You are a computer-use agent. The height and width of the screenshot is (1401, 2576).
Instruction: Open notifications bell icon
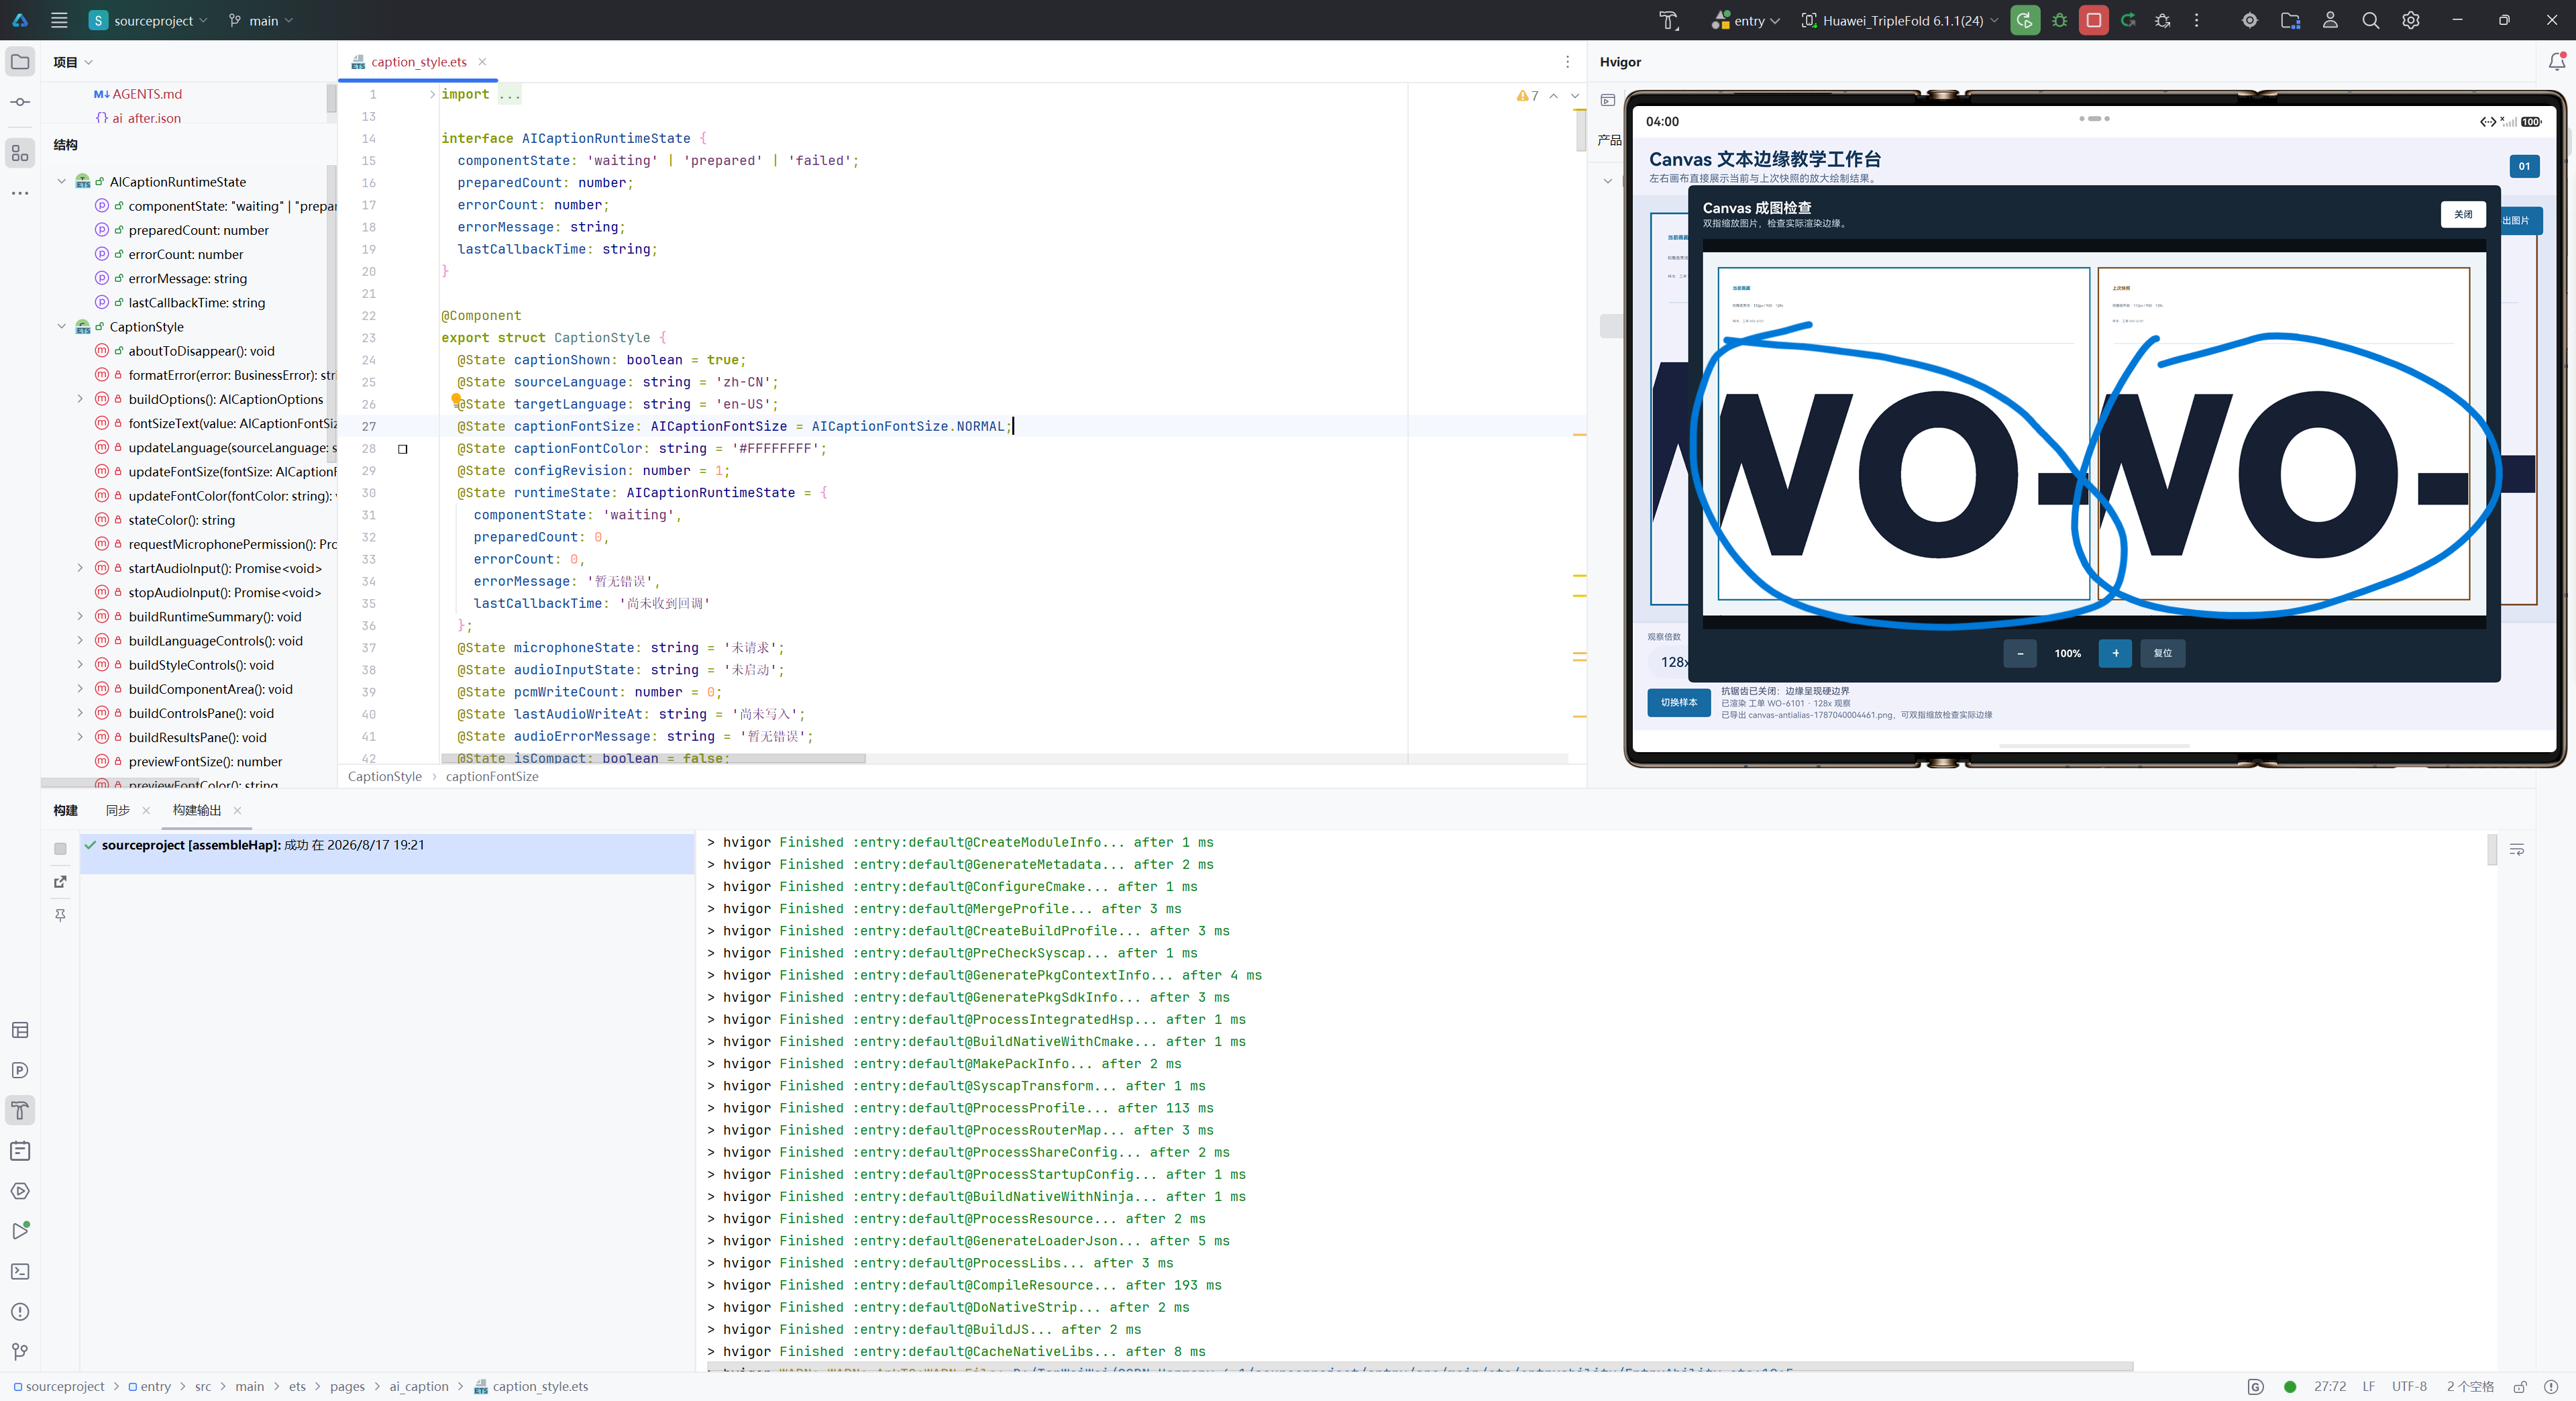click(x=2556, y=62)
